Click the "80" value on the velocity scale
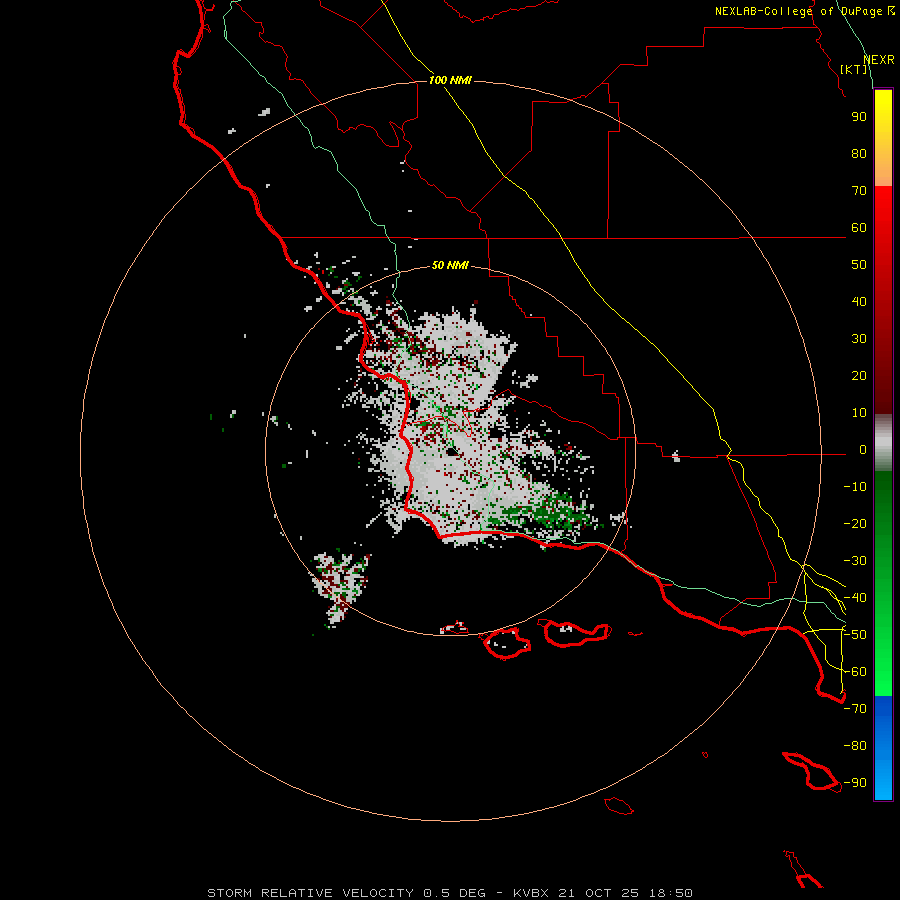The width and height of the screenshot is (900, 900). 859,154
